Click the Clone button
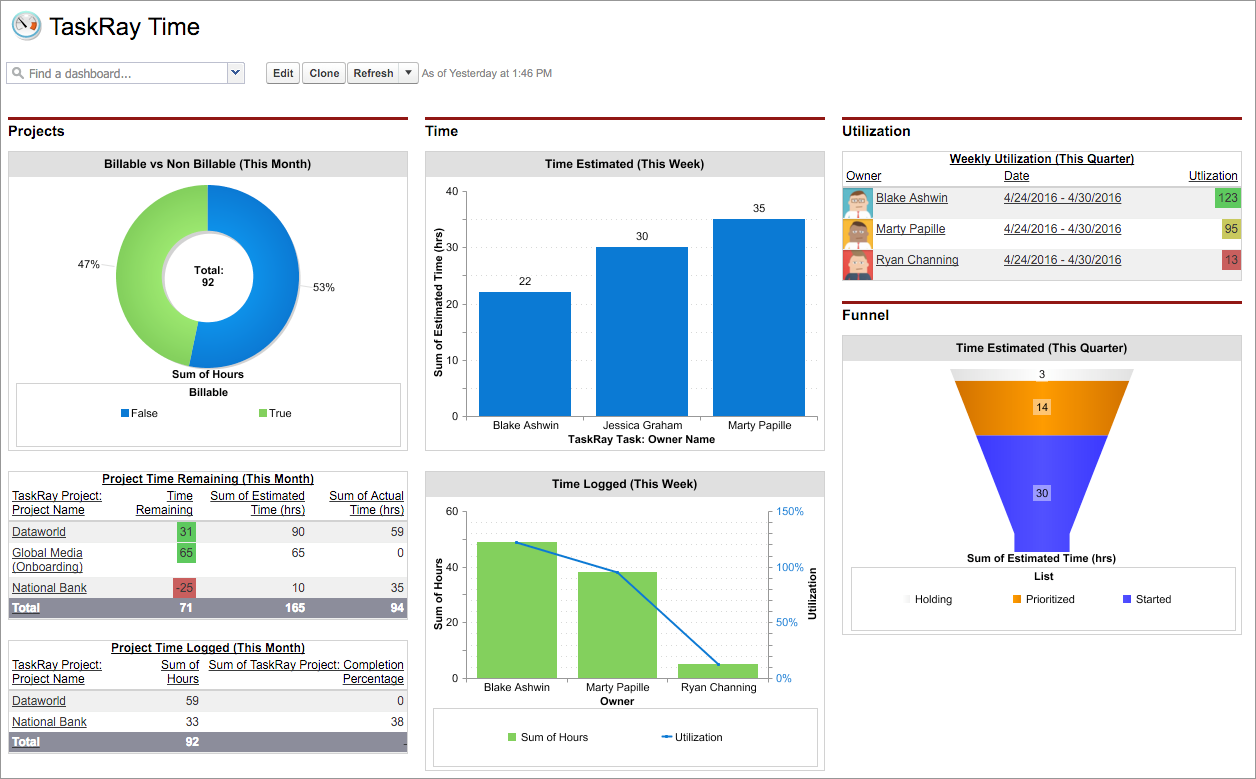 point(324,73)
